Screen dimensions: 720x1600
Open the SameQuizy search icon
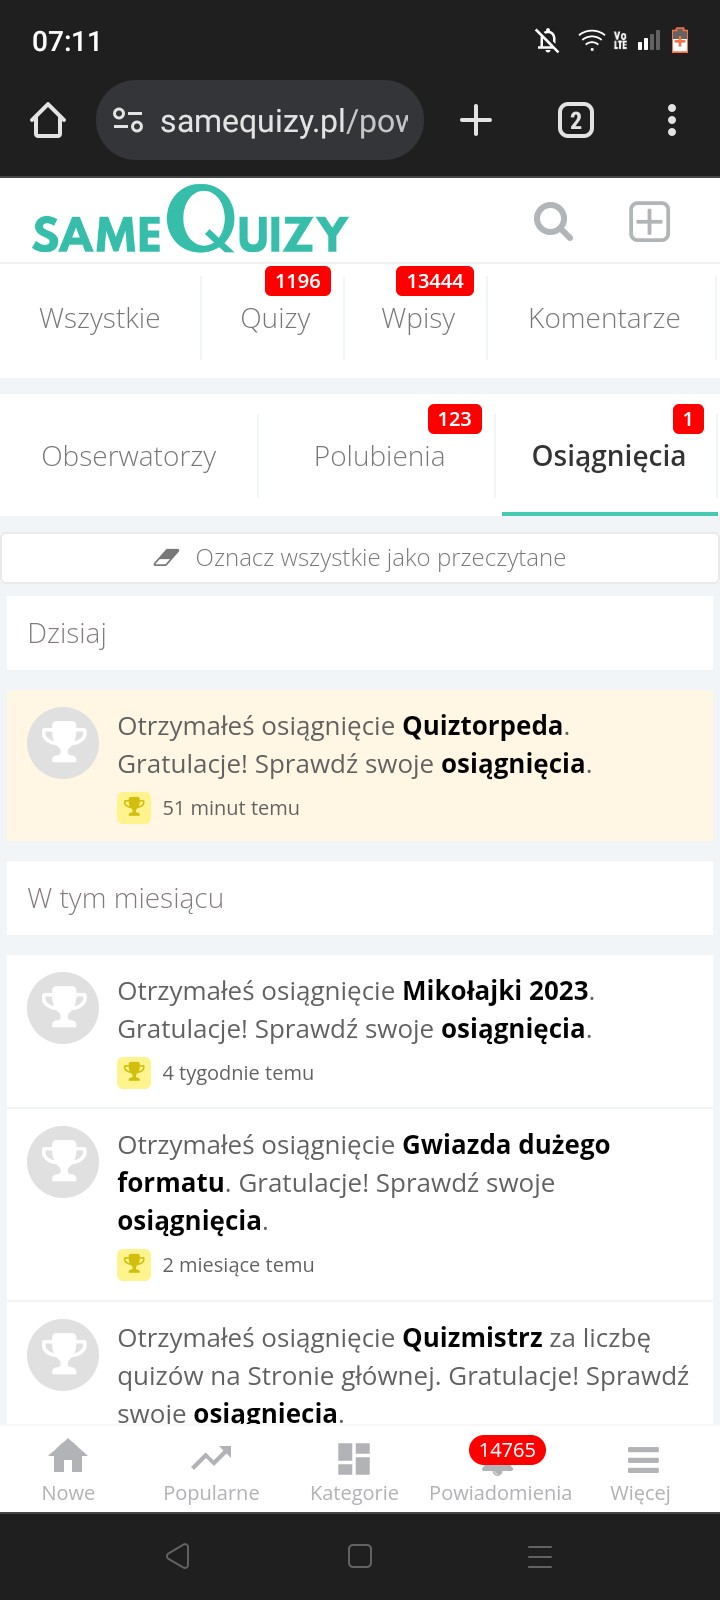click(553, 222)
